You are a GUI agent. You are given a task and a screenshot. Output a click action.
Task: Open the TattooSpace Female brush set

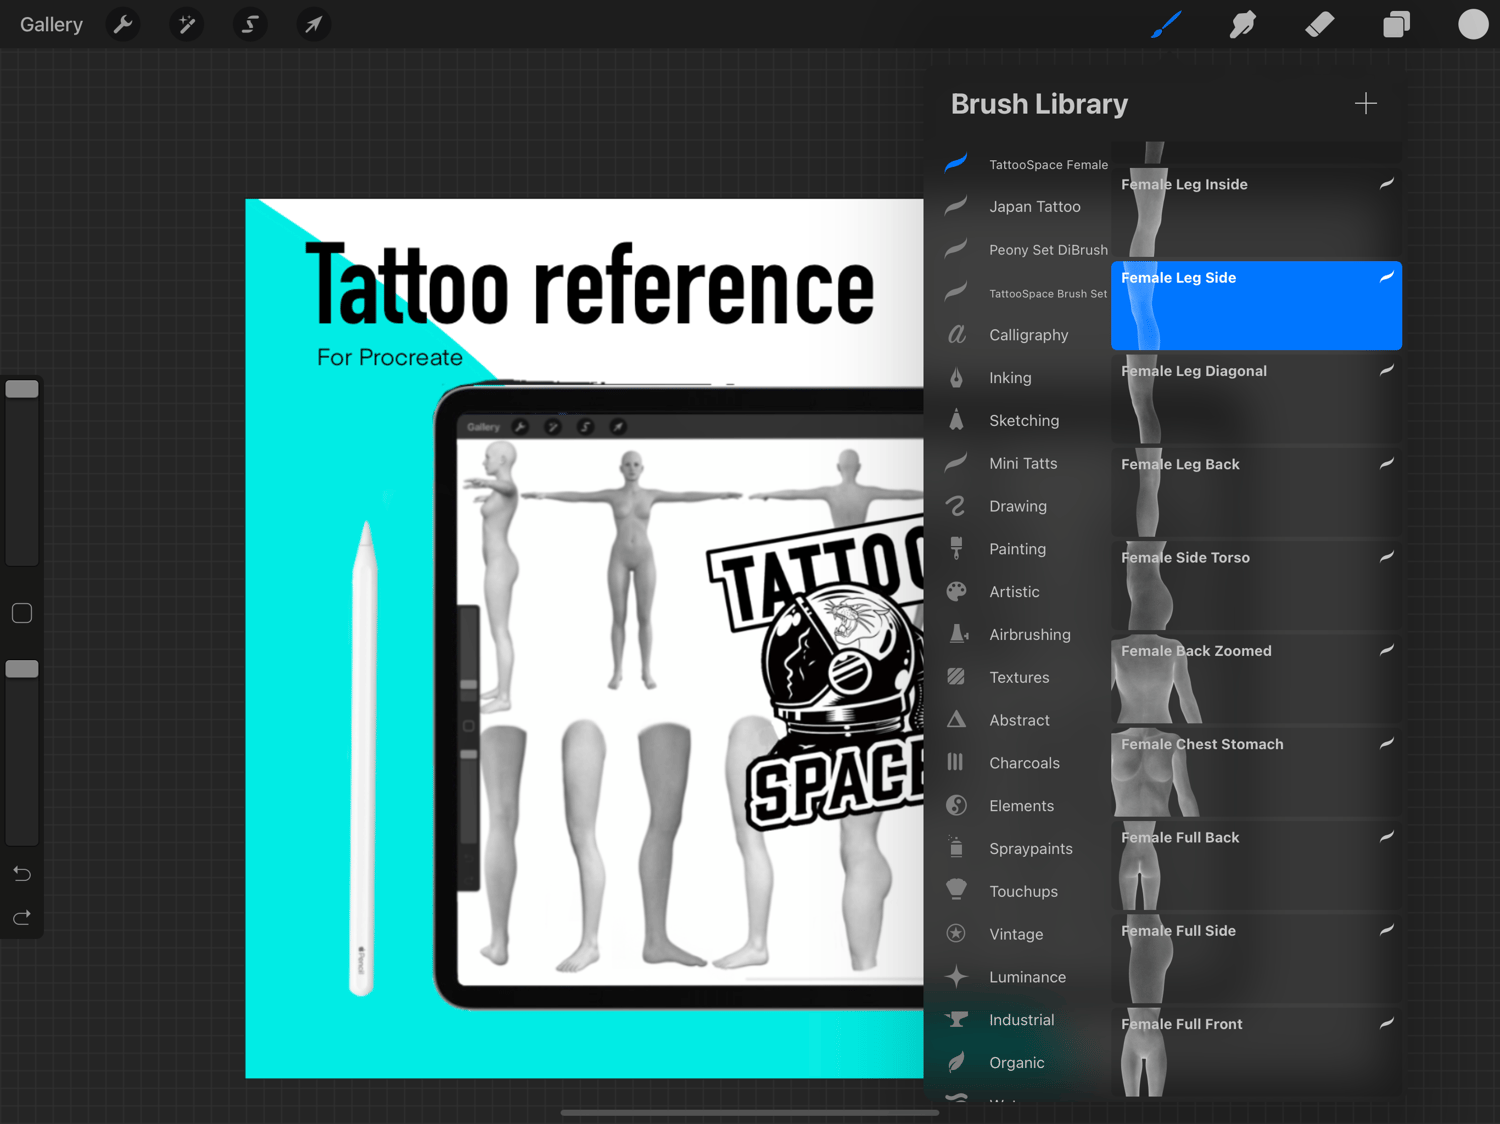[x=1026, y=164]
